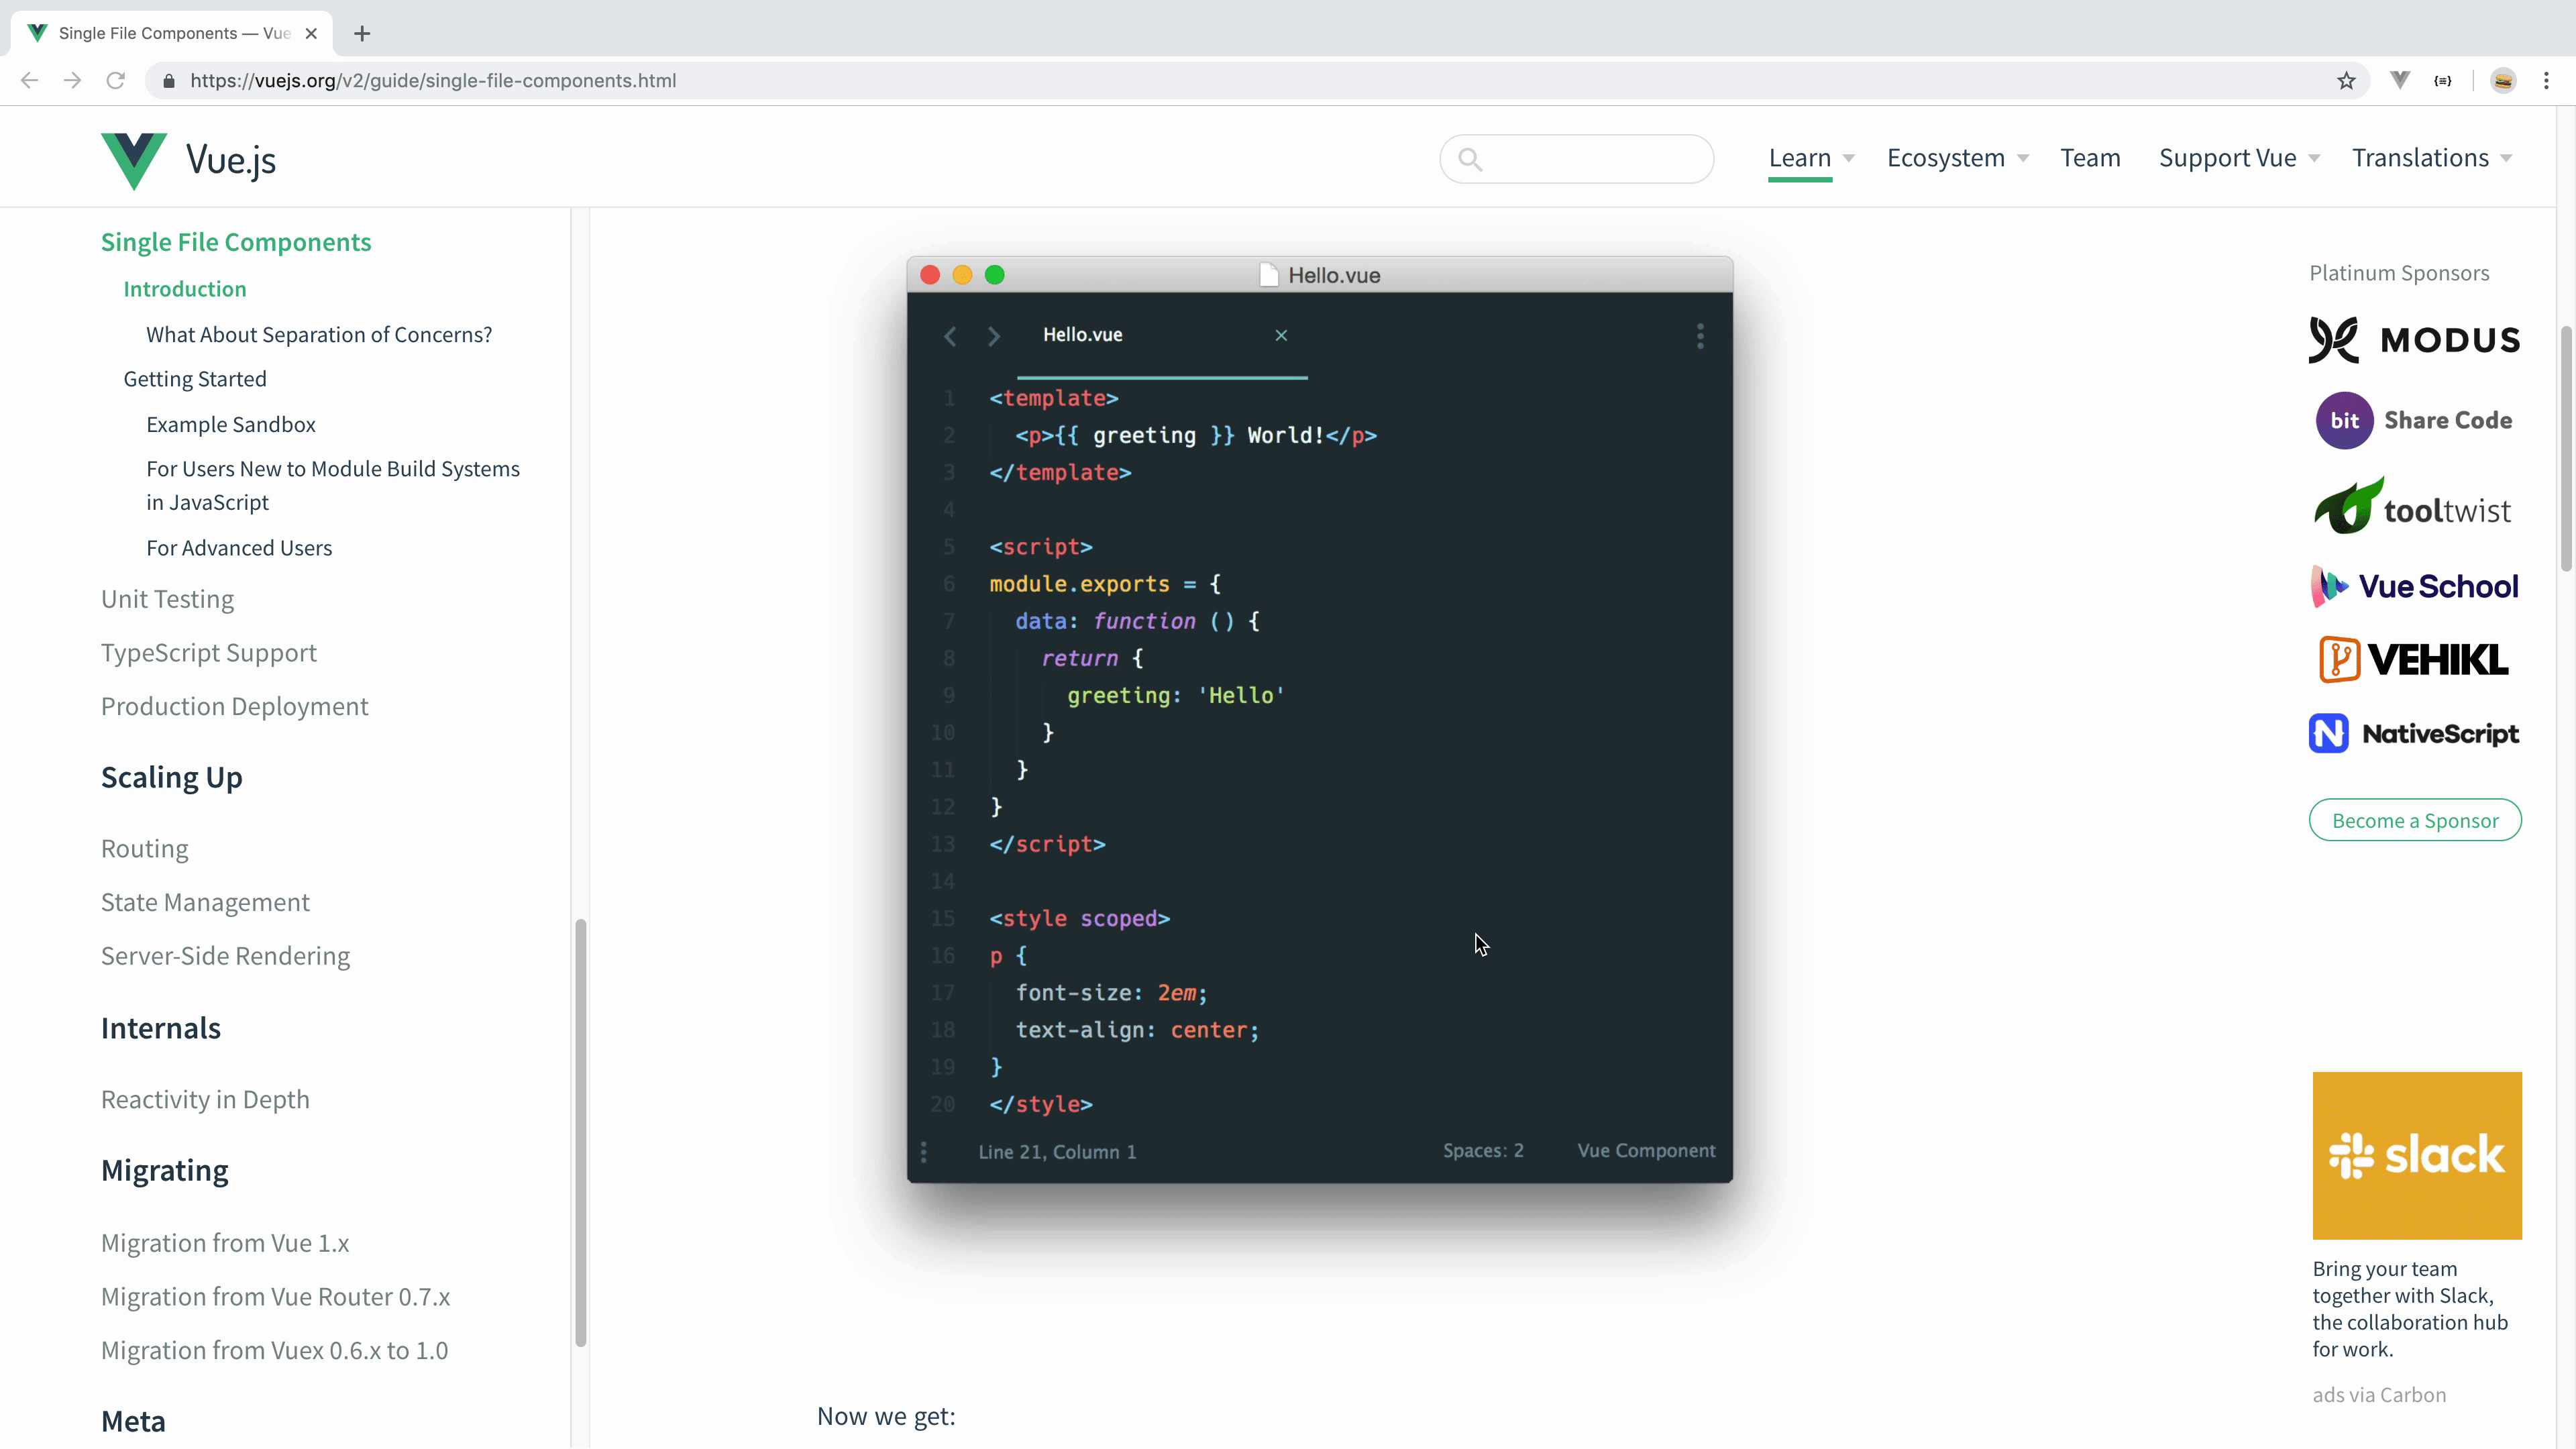2576x1449 pixels.
Task: Open the Ecosystem dropdown menu
Action: click(x=1957, y=158)
